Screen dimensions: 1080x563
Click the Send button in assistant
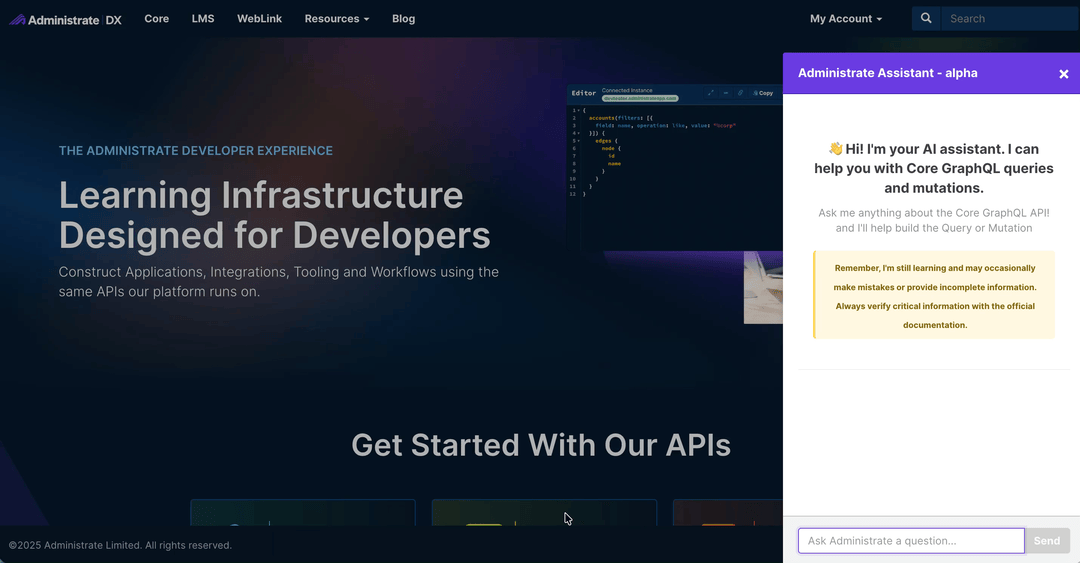pos(1047,541)
